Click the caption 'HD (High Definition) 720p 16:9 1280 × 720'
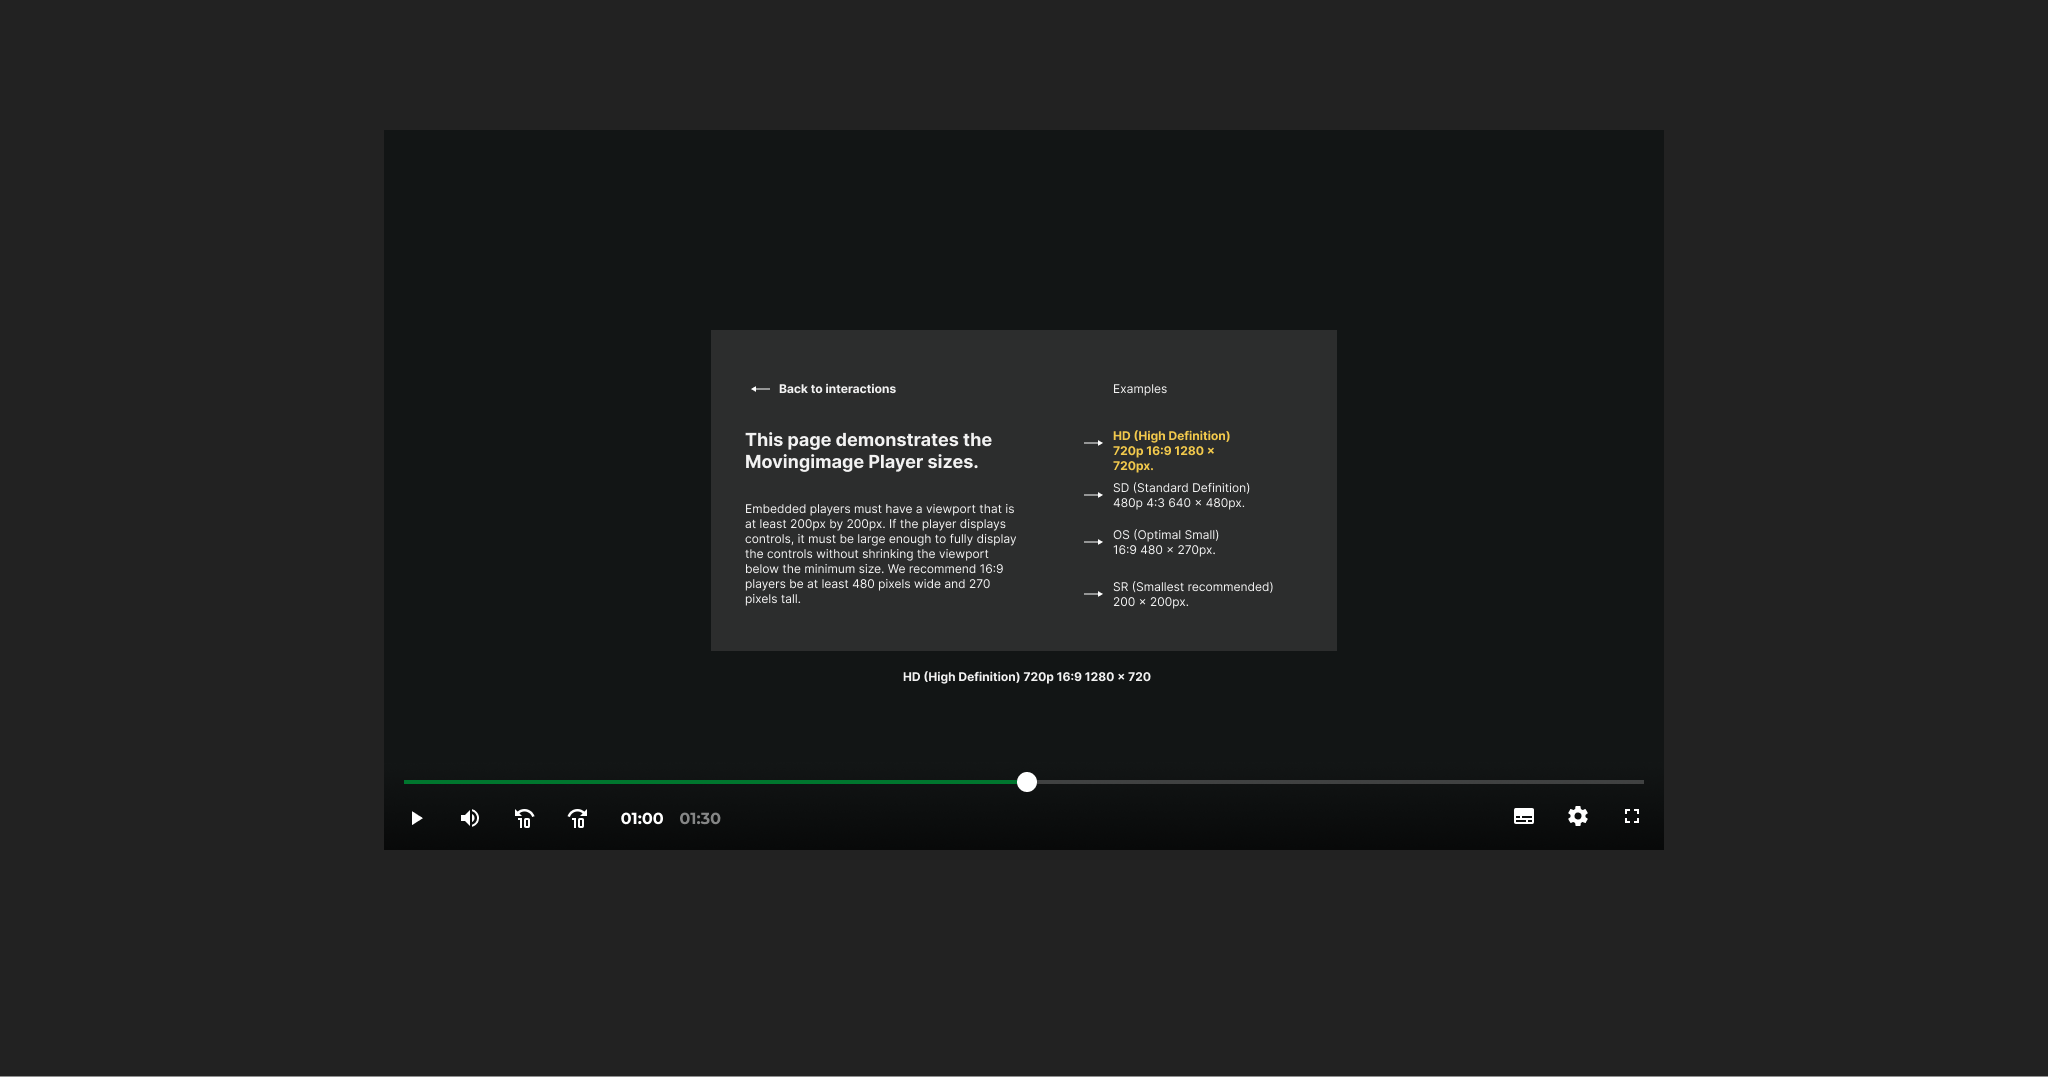 click(x=1027, y=677)
